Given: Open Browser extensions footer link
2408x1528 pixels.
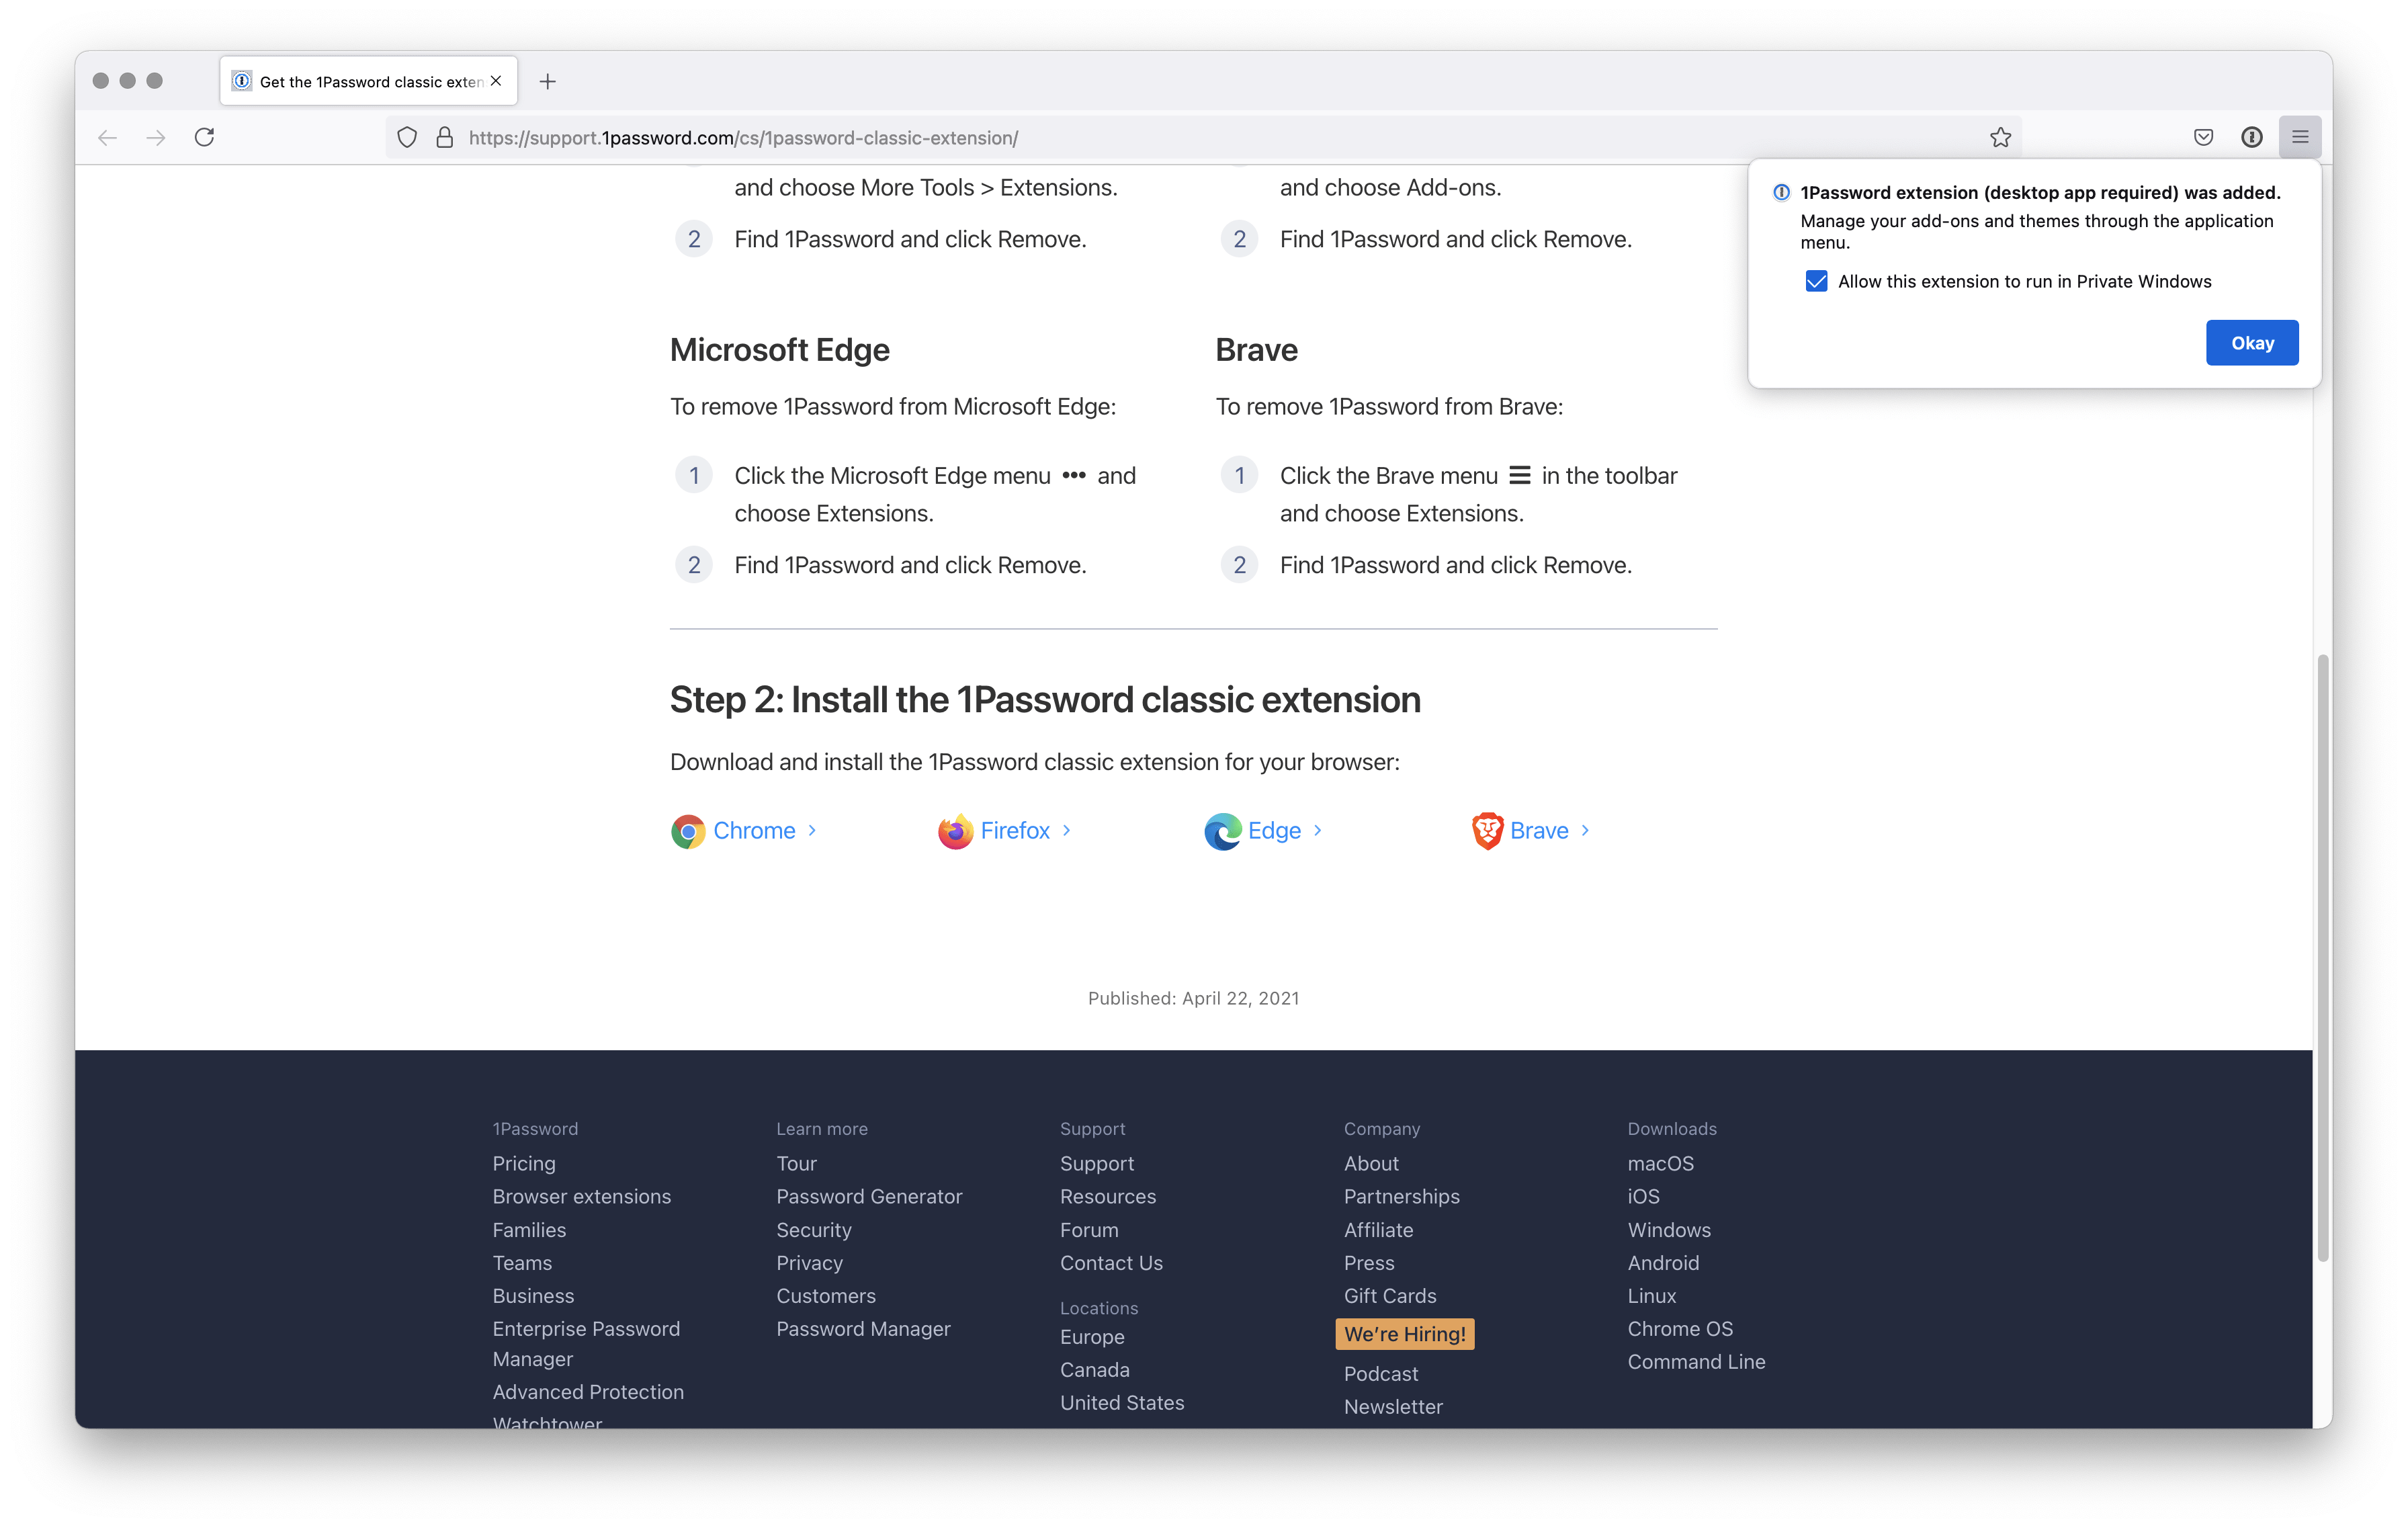Looking at the screenshot, I should pos(582,1196).
